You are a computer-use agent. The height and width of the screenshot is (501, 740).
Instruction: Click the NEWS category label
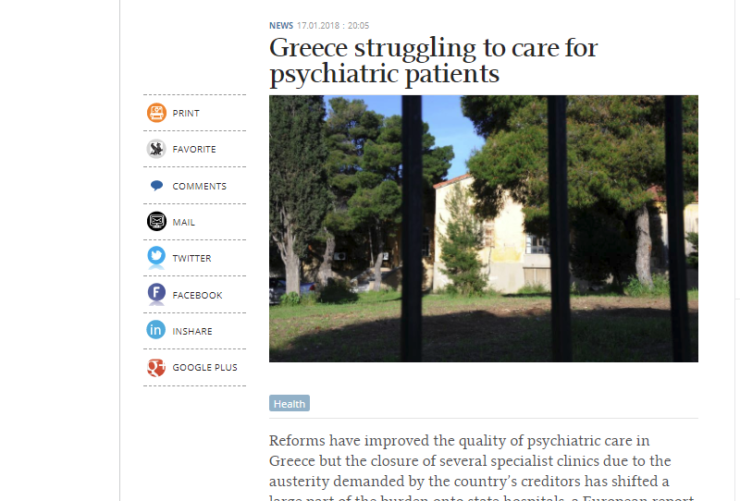[281, 25]
